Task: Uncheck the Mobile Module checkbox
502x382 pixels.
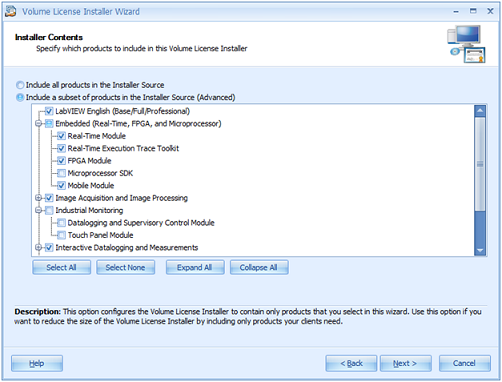Action: pyautogui.click(x=61, y=185)
